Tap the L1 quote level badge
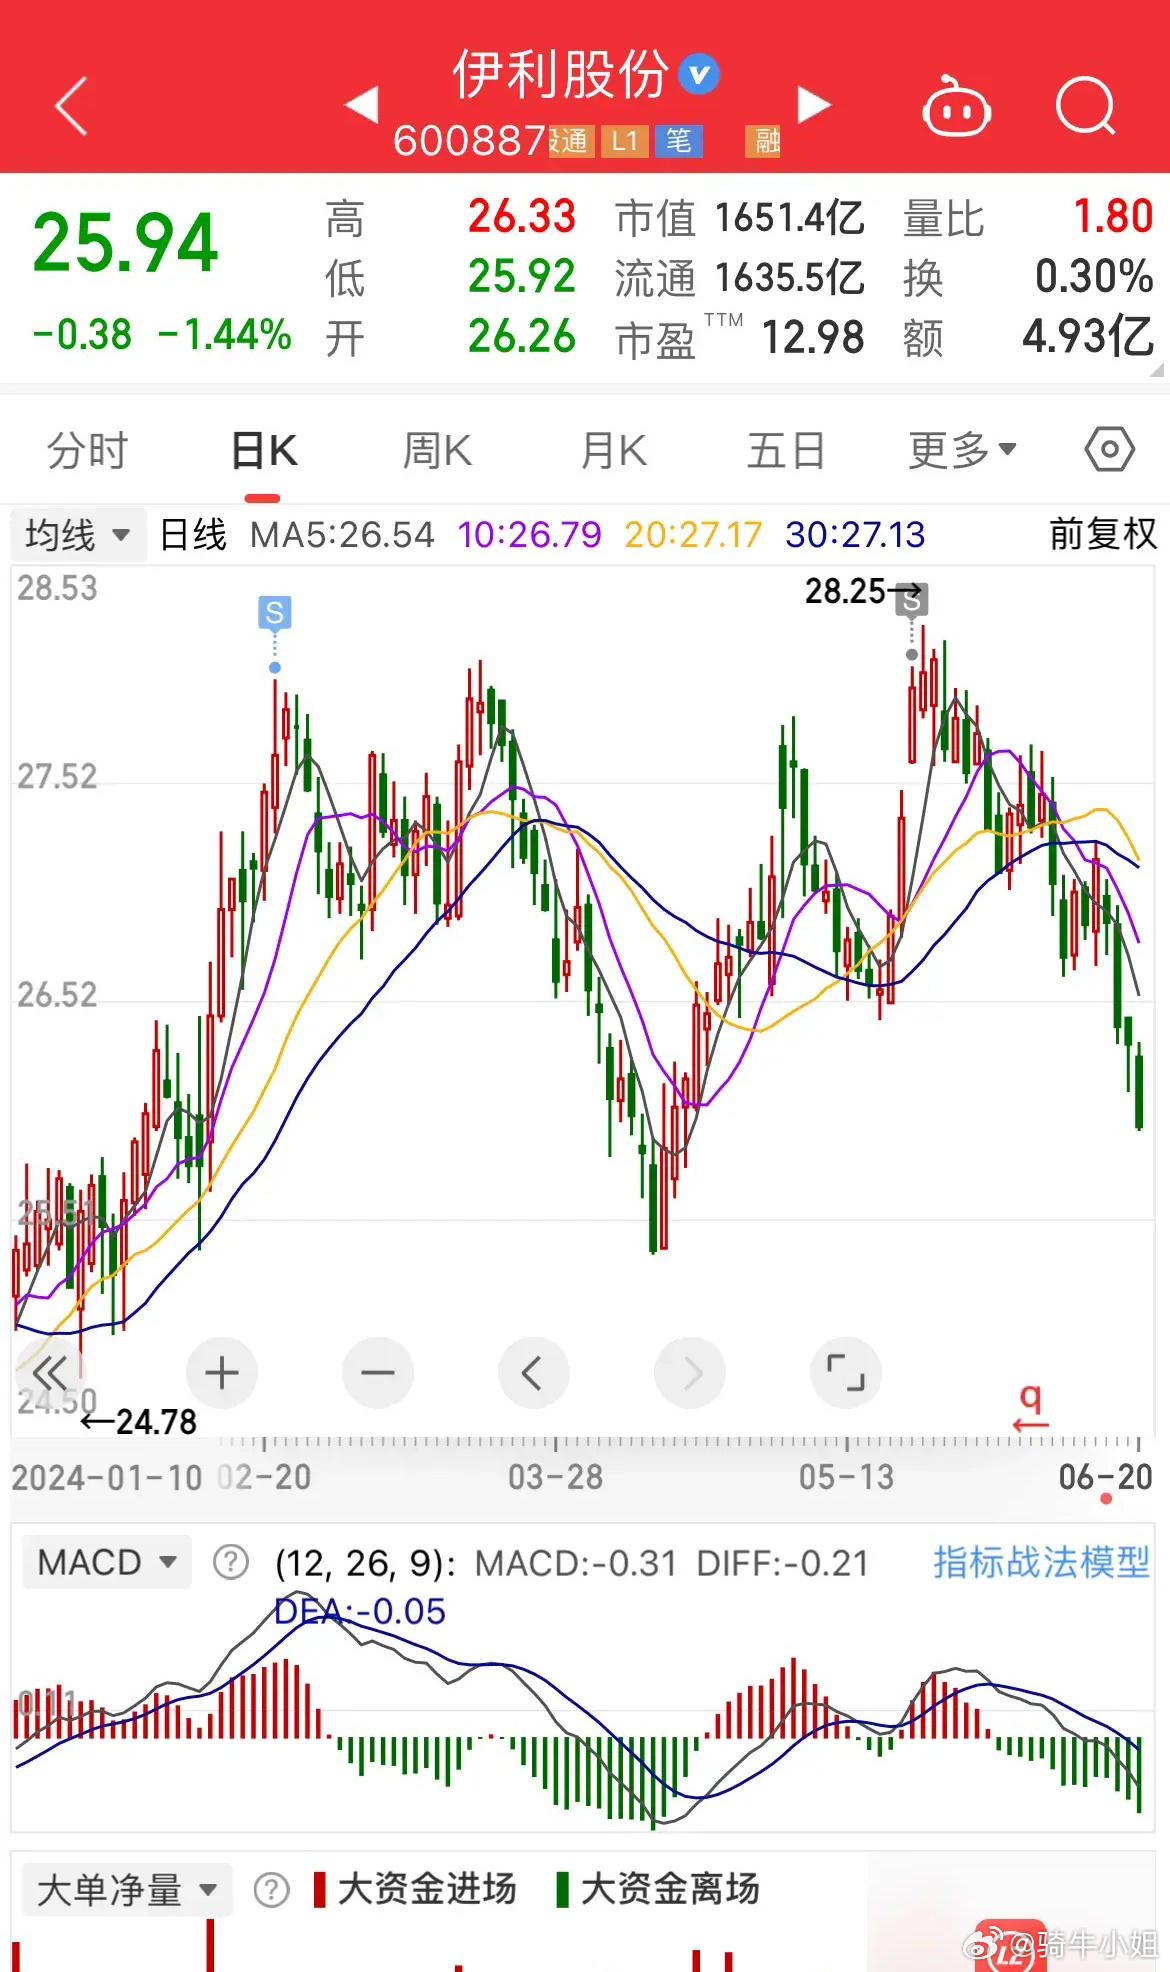The image size is (1170, 1972). click(625, 141)
